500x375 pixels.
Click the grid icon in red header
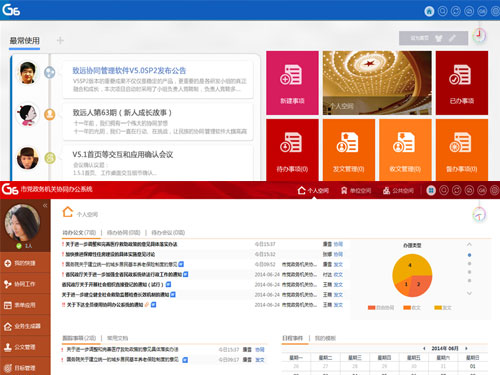pos(431,190)
